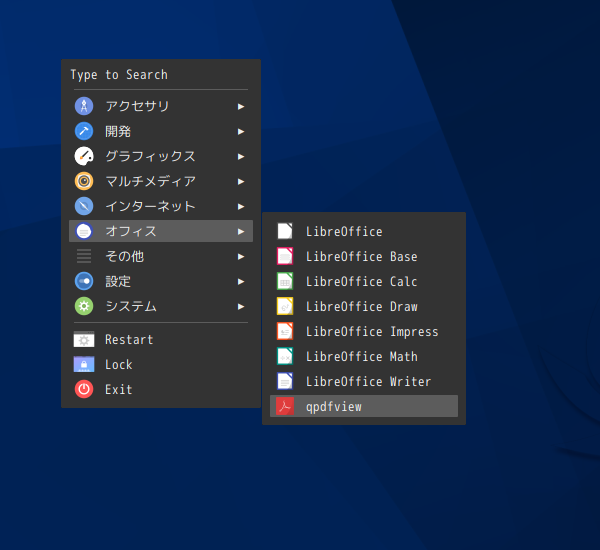Expand the その他 submenu arrow
The height and width of the screenshot is (550, 600).
241,256
